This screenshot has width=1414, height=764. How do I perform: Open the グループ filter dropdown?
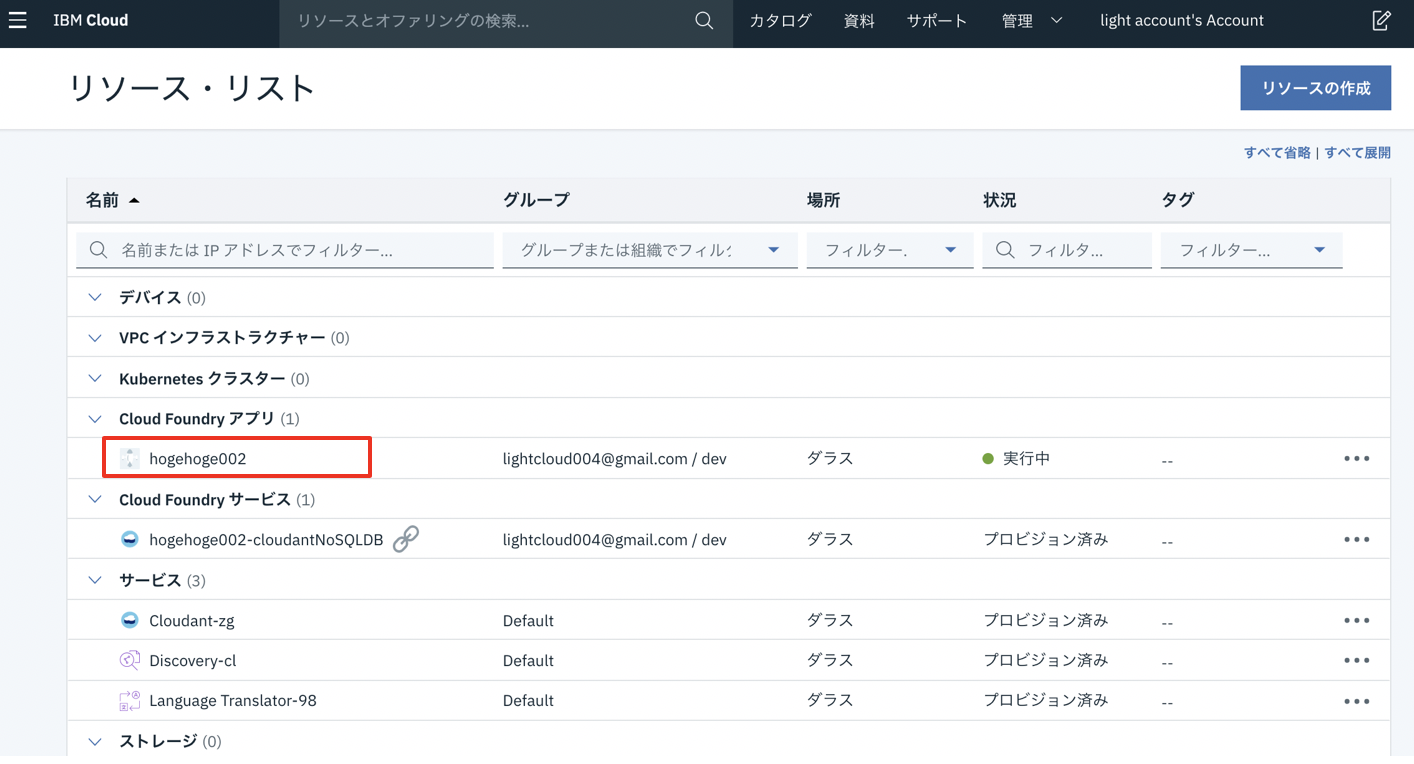(x=650, y=250)
